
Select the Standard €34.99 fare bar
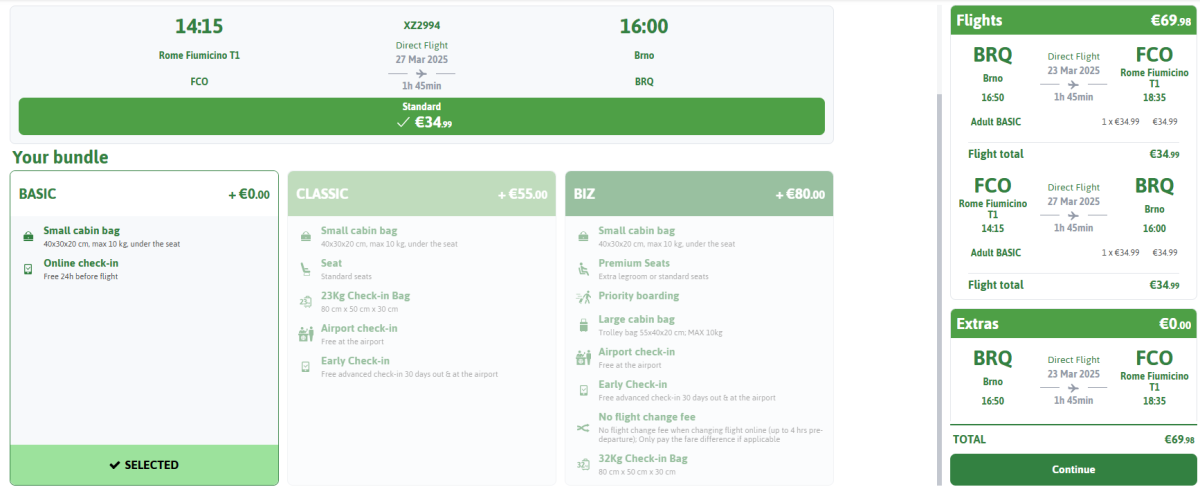point(421,116)
